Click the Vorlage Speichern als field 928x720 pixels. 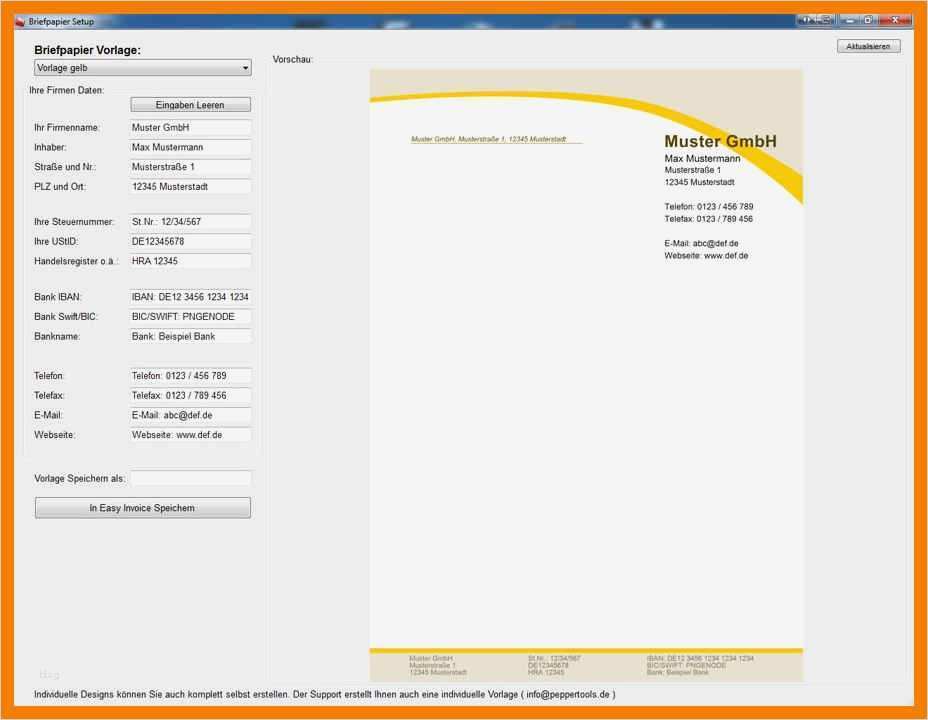pyautogui.click(x=191, y=478)
